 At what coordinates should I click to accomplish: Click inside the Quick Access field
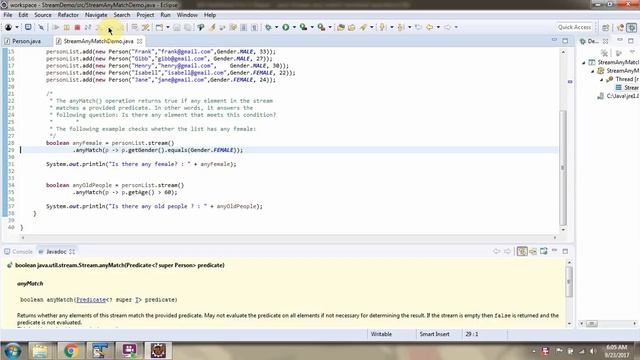tap(574, 27)
